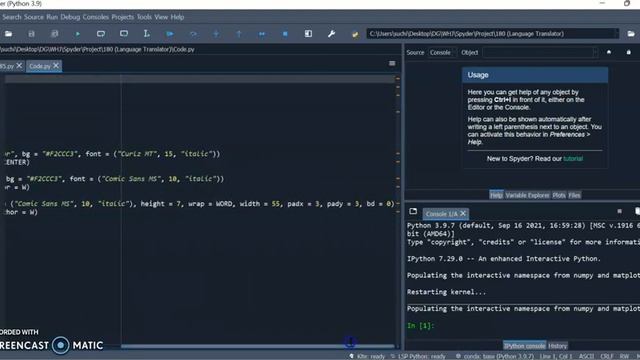Open file using the folder toolbar icon
Image resolution: width=640 pixels, height=360 pixels.
(8, 34)
